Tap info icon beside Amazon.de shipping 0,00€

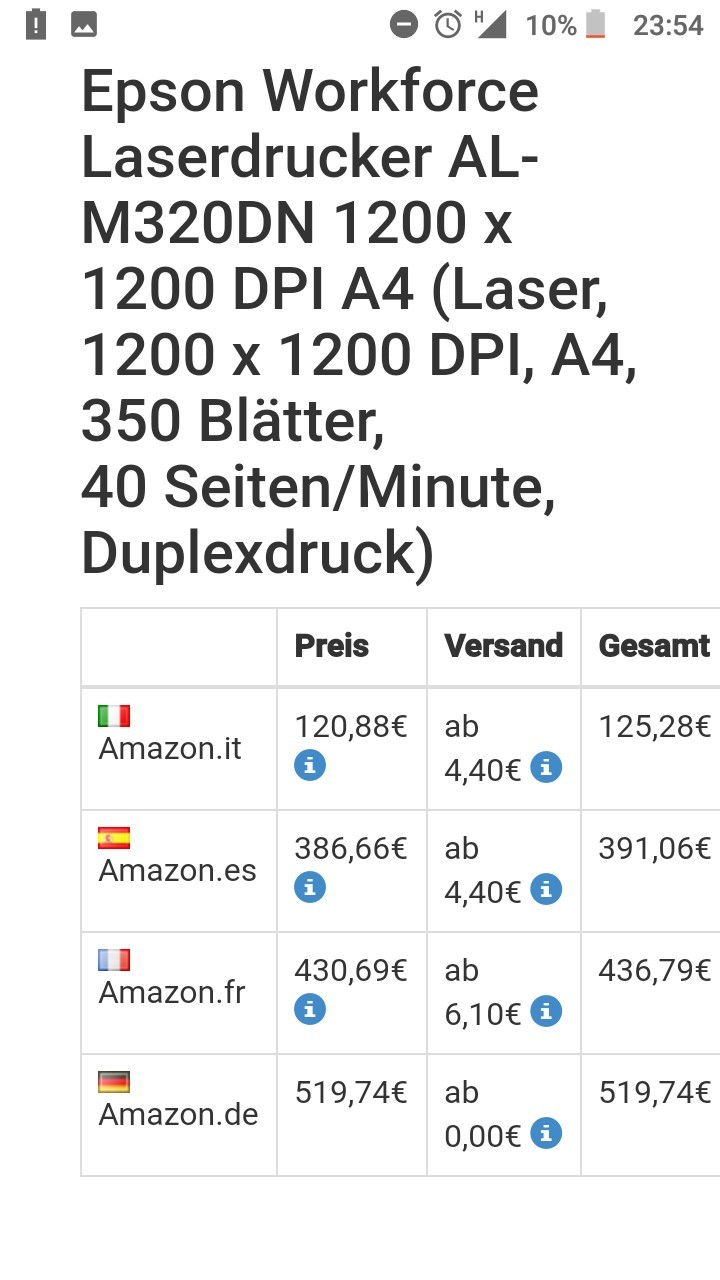point(546,1134)
